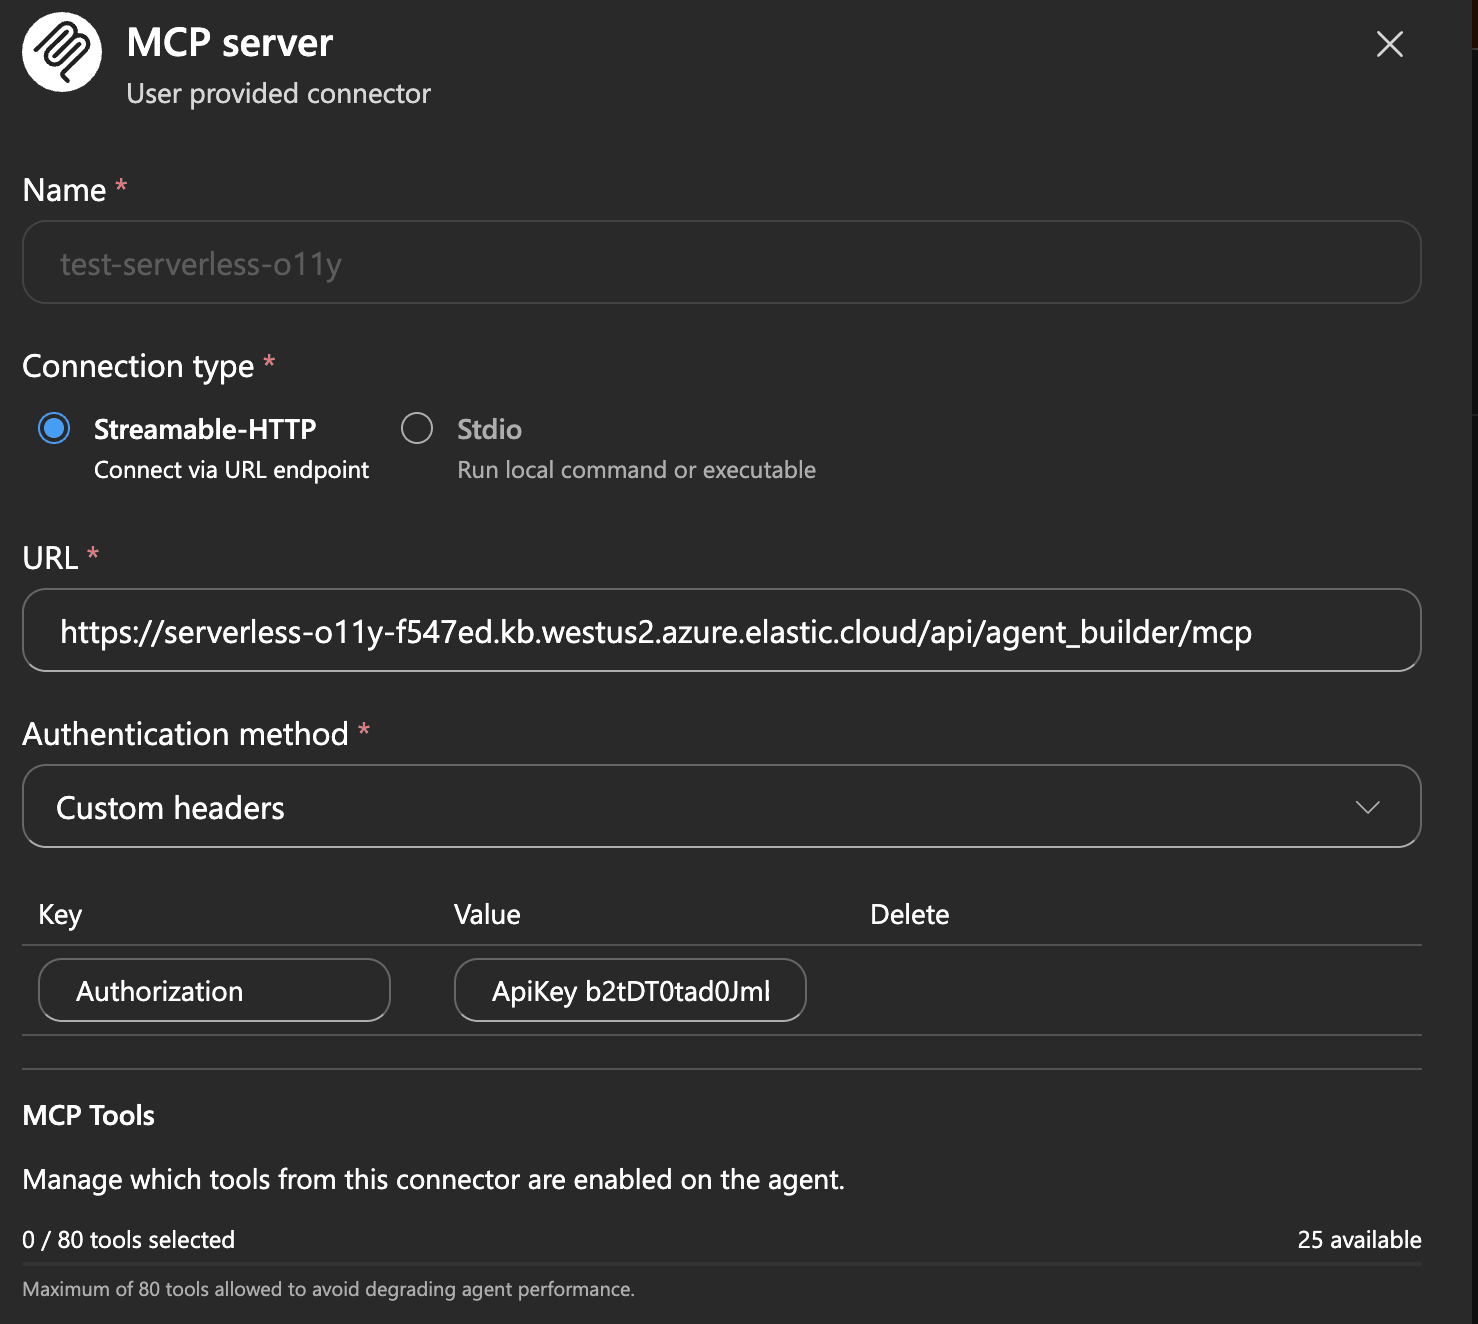
Task: Edit the Authorization key field
Action: [x=214, y=991]
